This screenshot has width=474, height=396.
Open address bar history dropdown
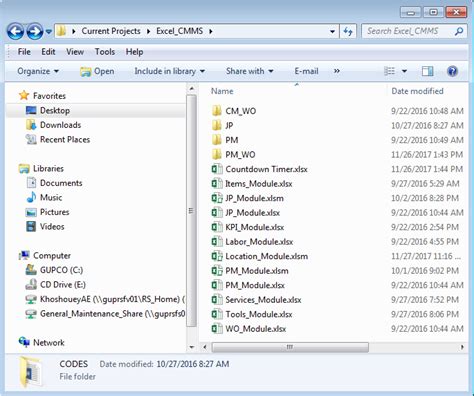tap(332, 32)
